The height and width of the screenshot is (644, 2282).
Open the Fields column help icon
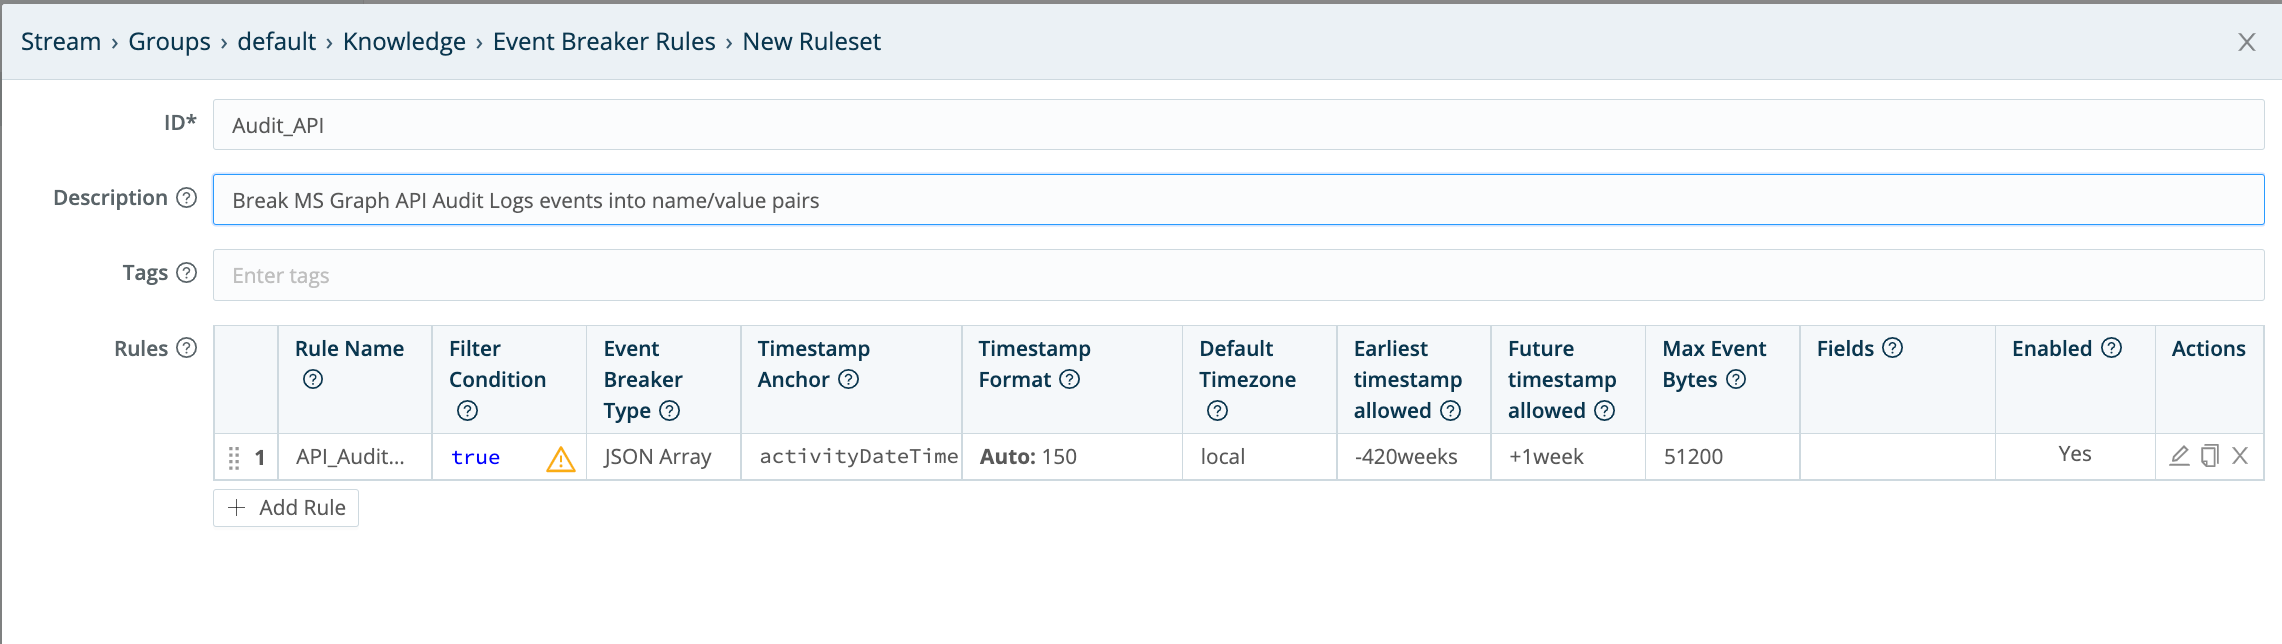[x=1890, y=349]
